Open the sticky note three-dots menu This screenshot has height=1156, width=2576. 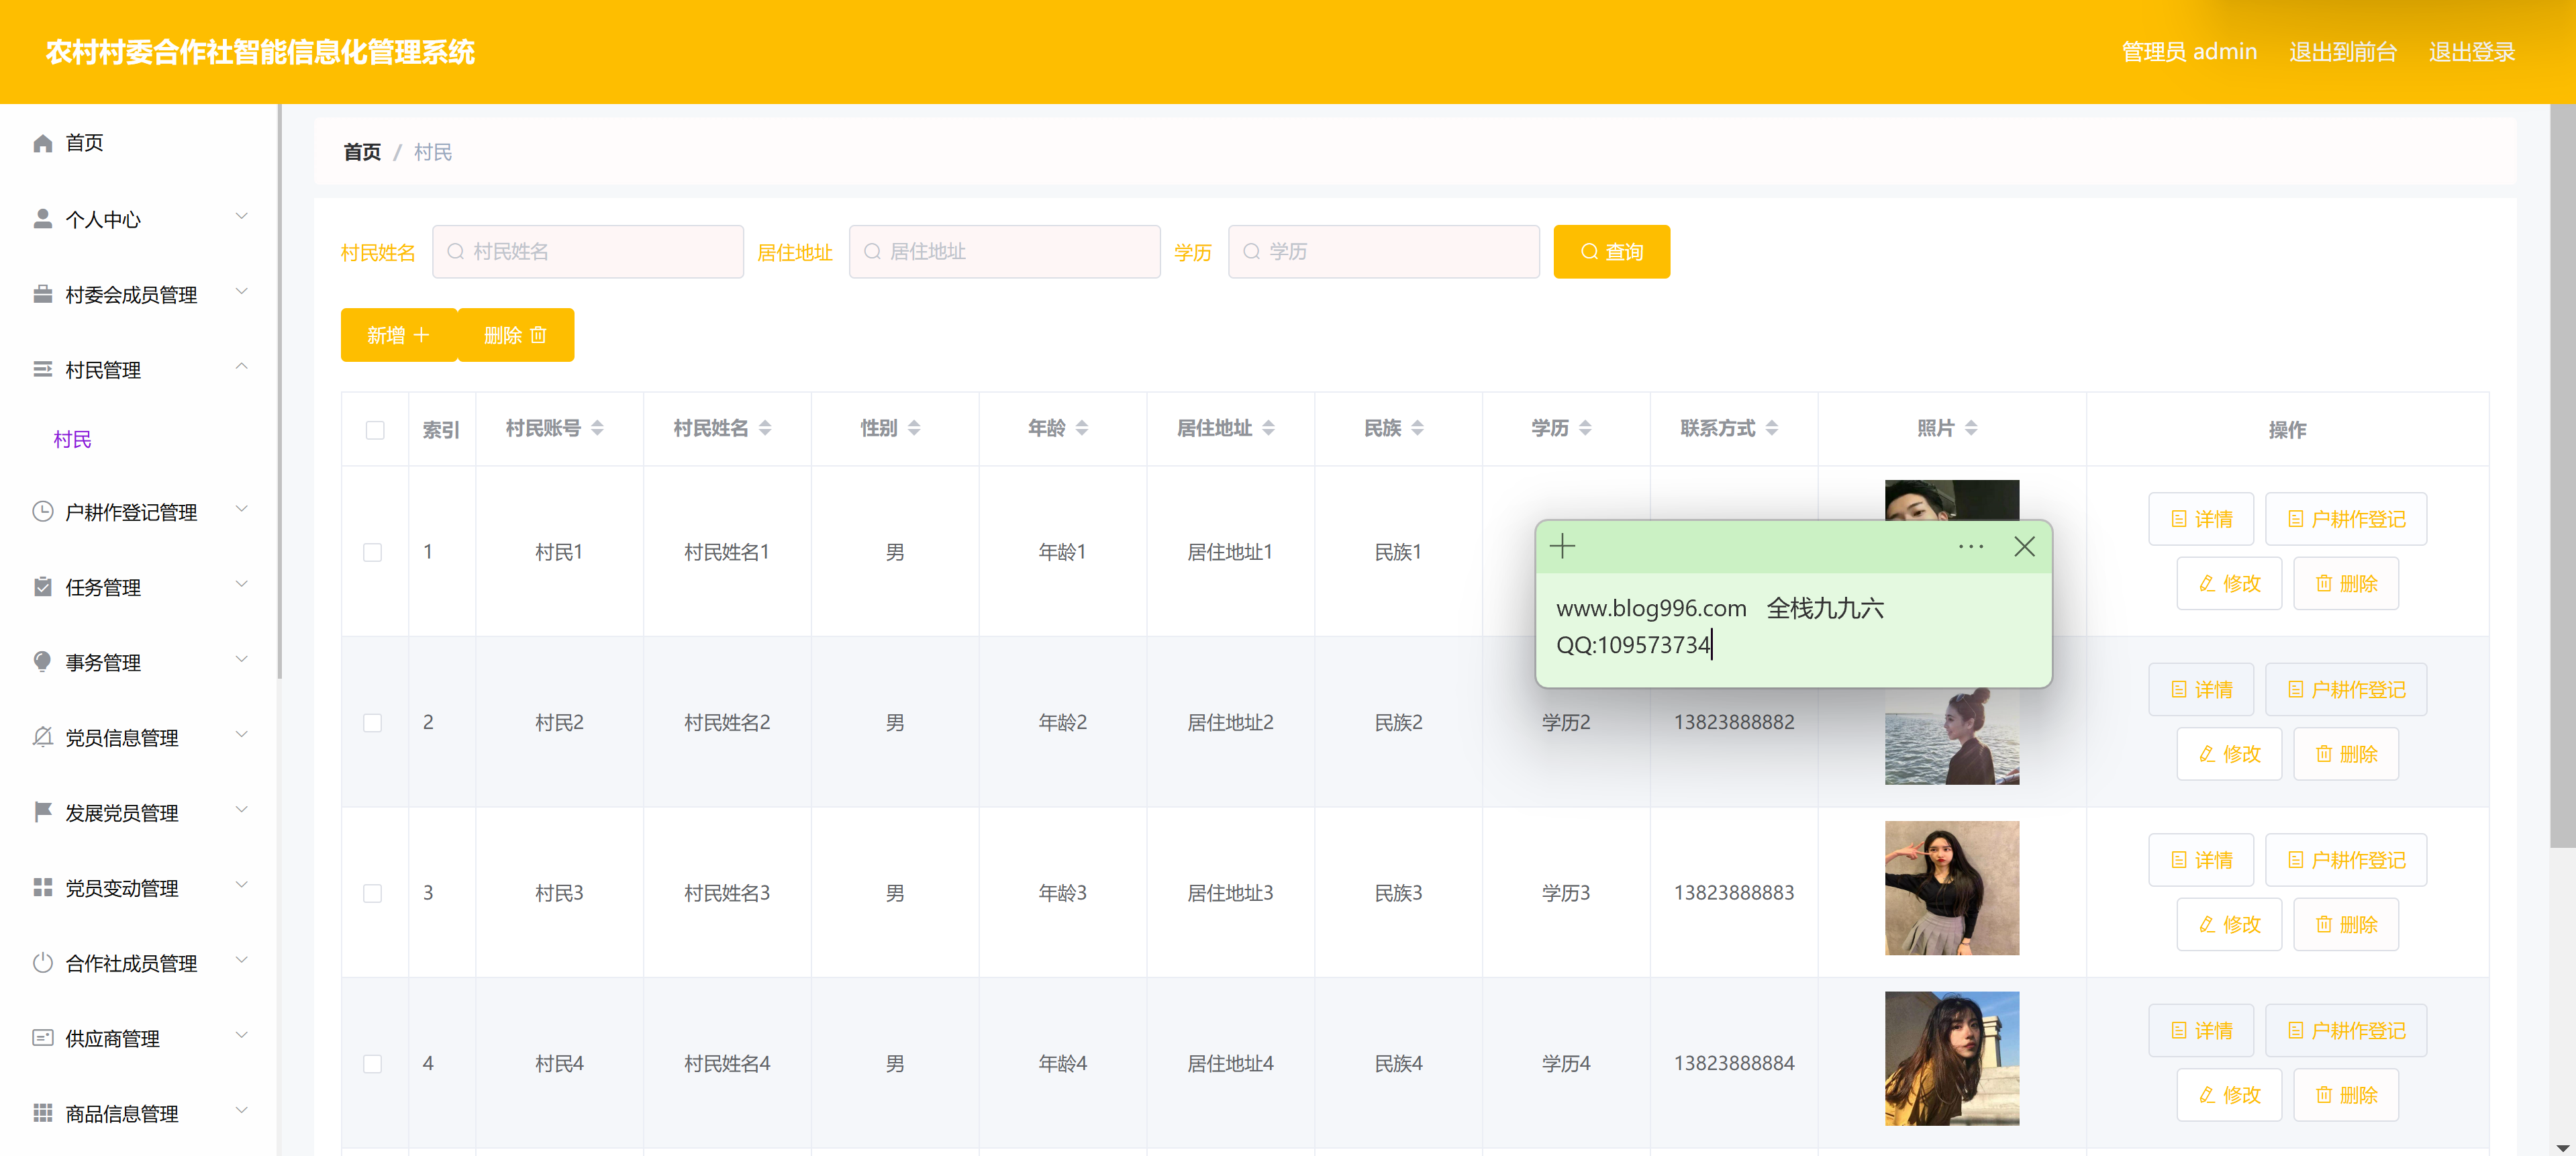pyautogui.click(x=1970, y=546)
